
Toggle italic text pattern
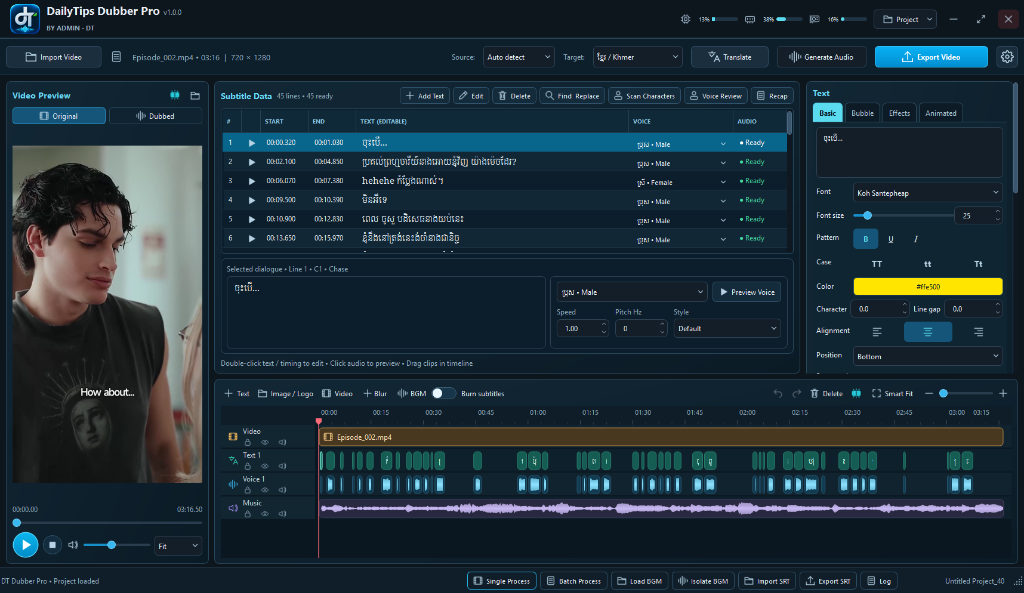click(x=916, y=239)
